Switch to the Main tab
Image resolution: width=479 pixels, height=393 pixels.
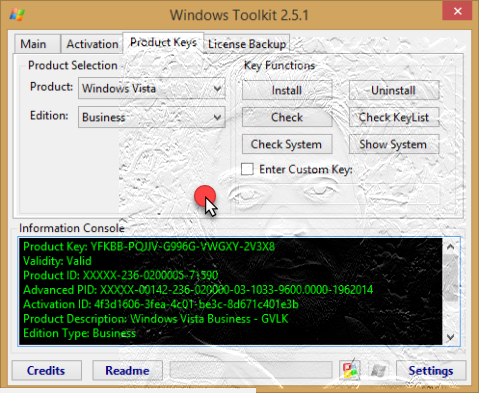click(x=37, y=44)
